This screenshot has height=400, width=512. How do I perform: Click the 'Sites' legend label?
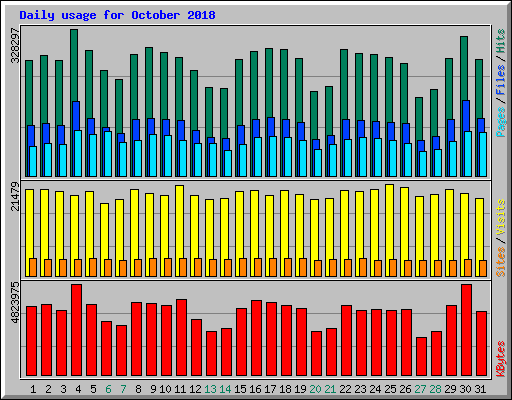click(x=500, y=262)
